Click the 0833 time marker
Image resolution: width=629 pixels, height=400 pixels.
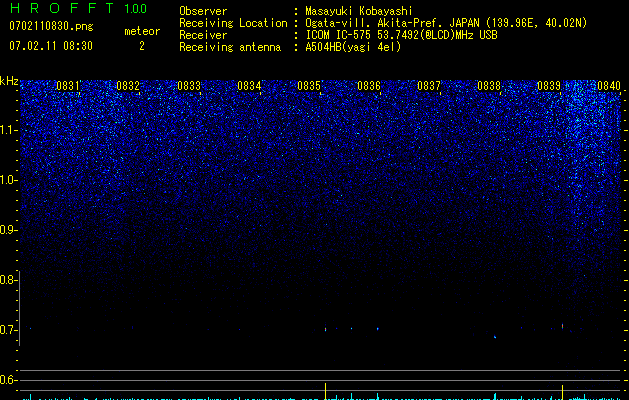[189, 85]
